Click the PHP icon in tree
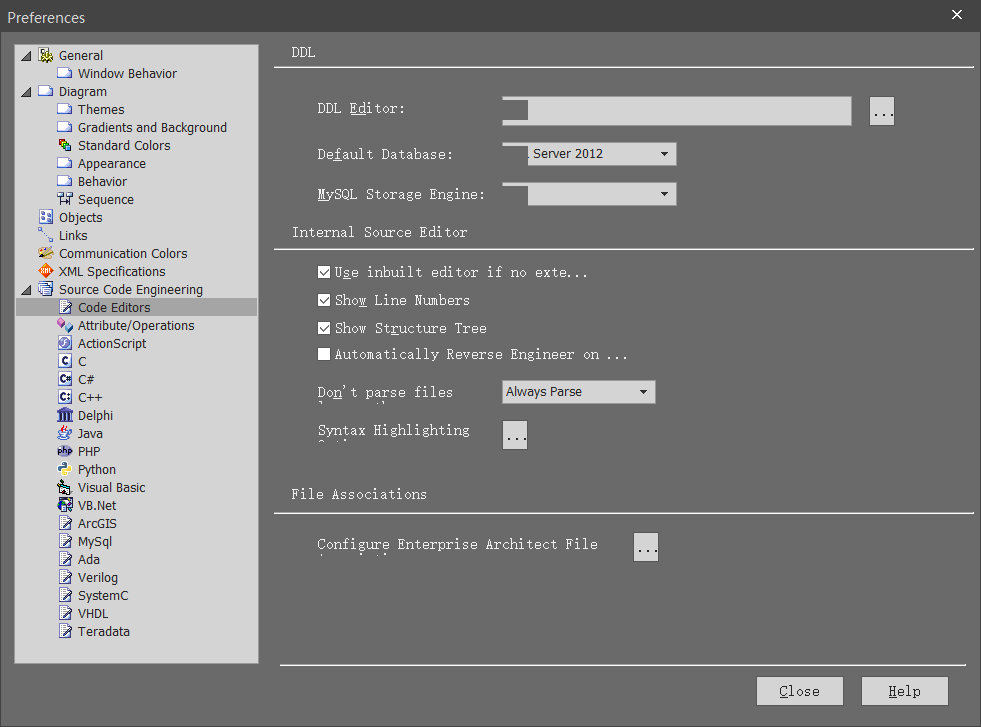This screenshot has width=981, height=727. [x=64, y=451]
